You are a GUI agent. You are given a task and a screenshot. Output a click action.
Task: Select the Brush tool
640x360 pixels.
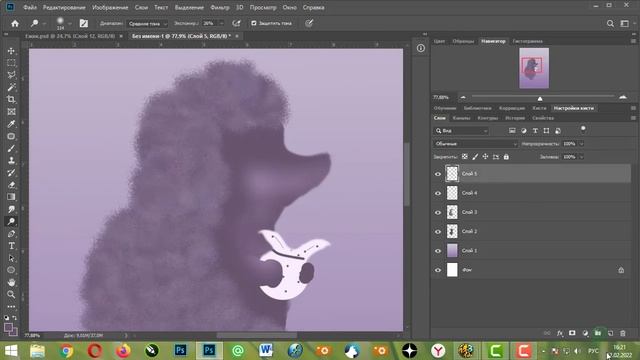(11, 149)
